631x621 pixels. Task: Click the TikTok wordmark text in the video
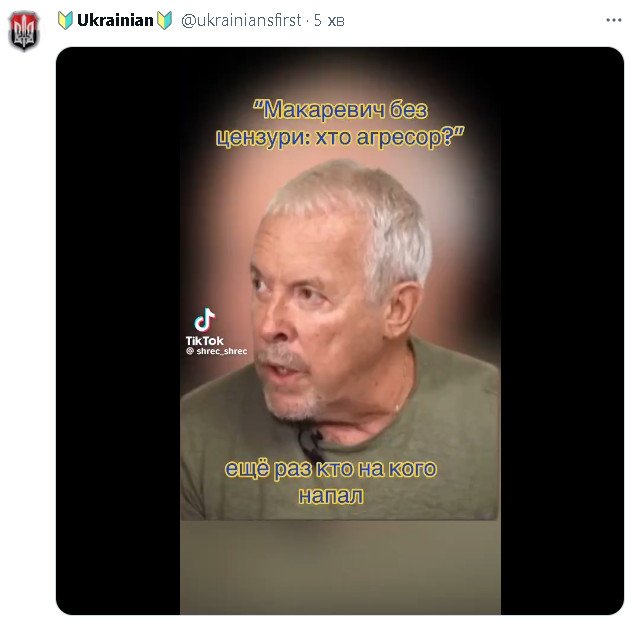[x=204, y=340]
